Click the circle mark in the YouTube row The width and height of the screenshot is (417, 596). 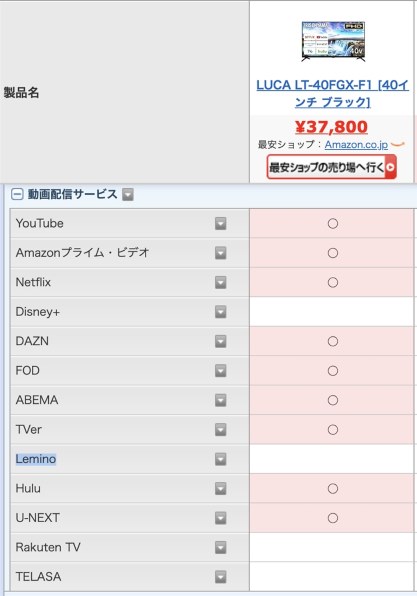pyautogui.click(x=333, y=224)
